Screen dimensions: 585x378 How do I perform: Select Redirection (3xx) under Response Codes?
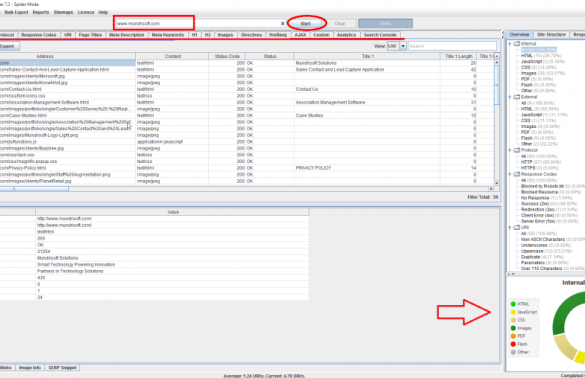point(549,209)
